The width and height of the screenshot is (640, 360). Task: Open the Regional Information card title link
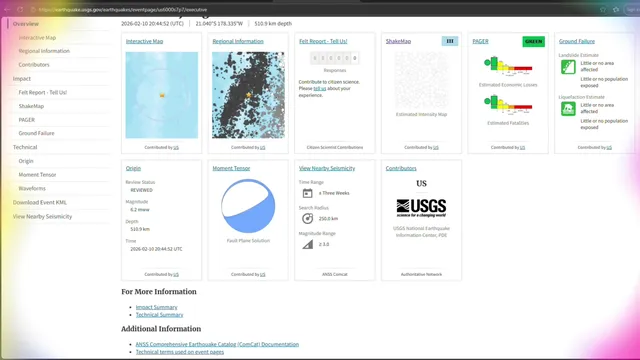(238, 41)
